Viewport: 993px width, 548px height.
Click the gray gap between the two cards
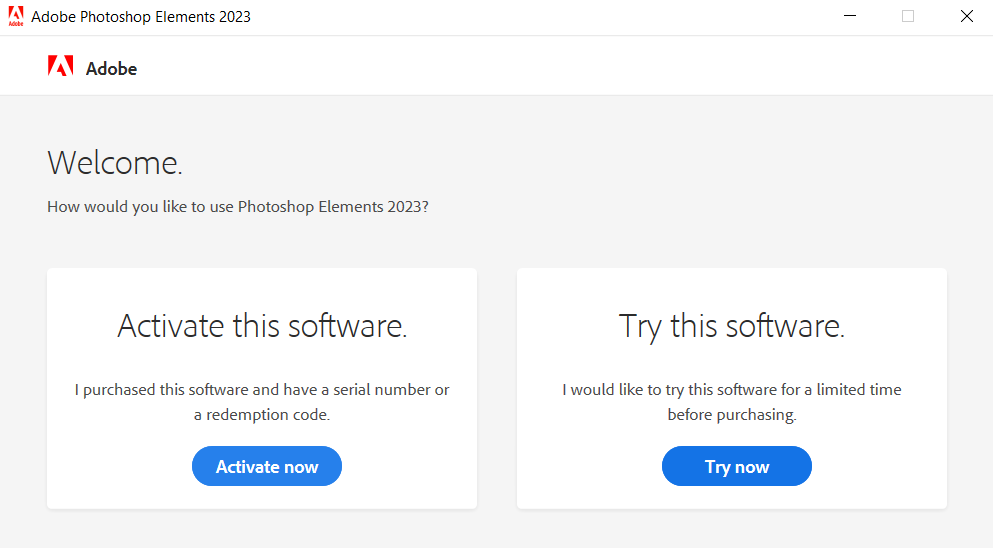(x=497, y=388)
